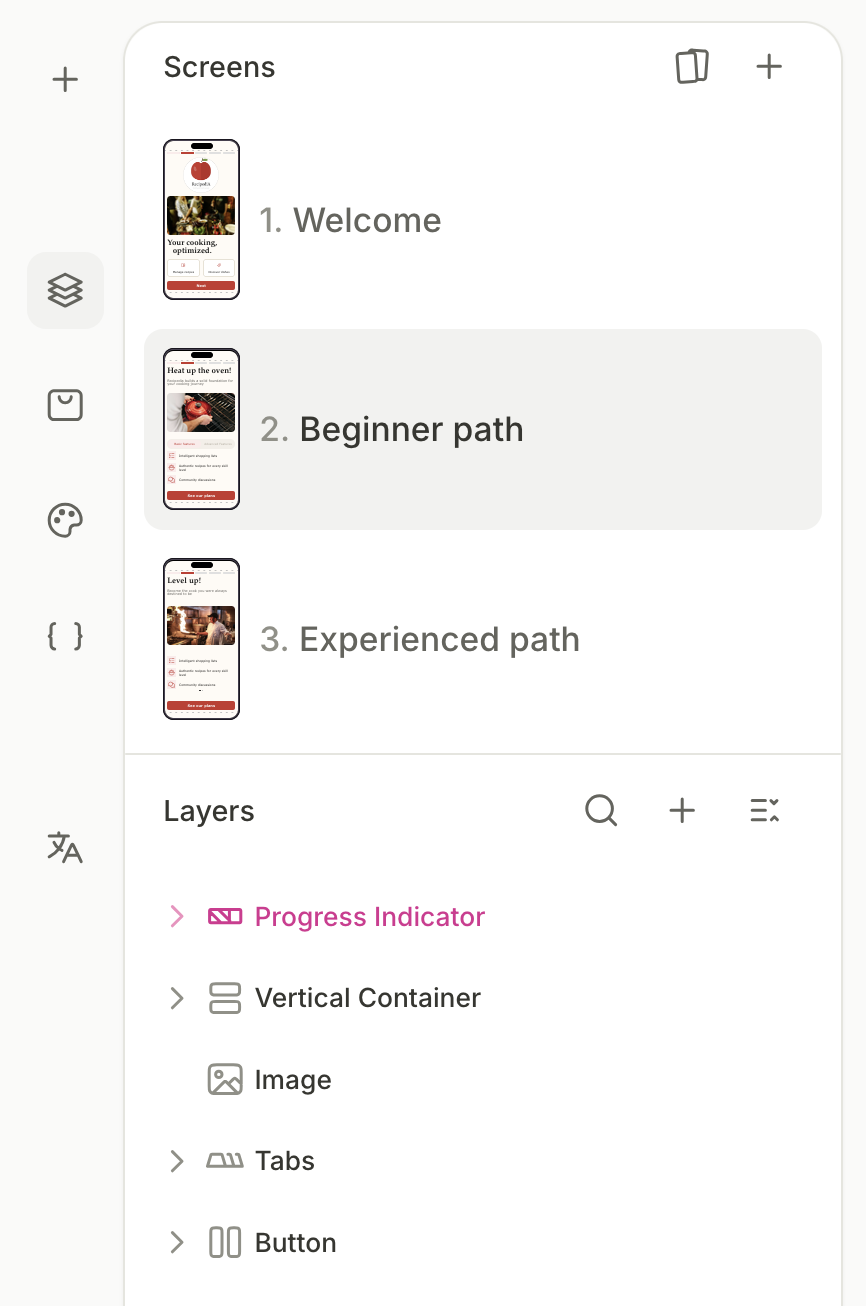866x1306 pixels.
Task: Click the Progress Indicator layer icon
Action: coord(225,916)
